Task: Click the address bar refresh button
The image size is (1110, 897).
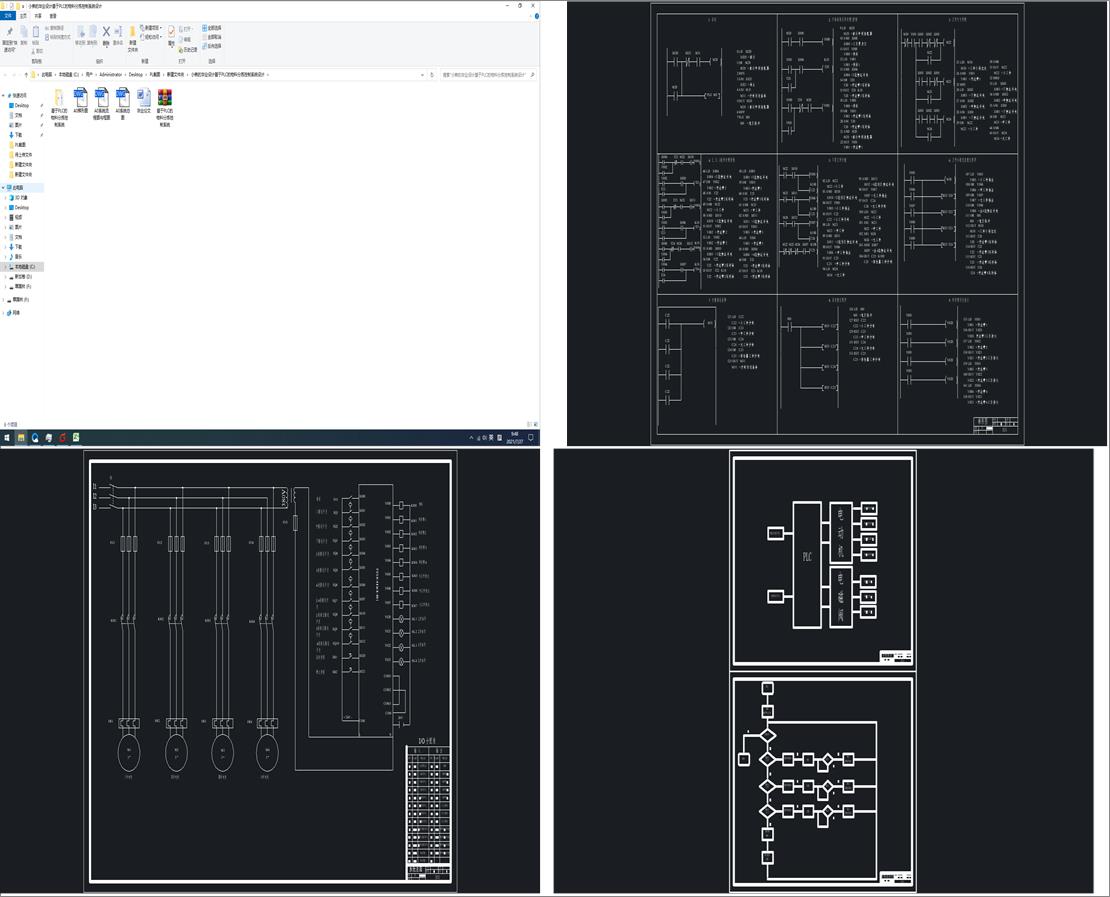Action: [x=432, y=72]
